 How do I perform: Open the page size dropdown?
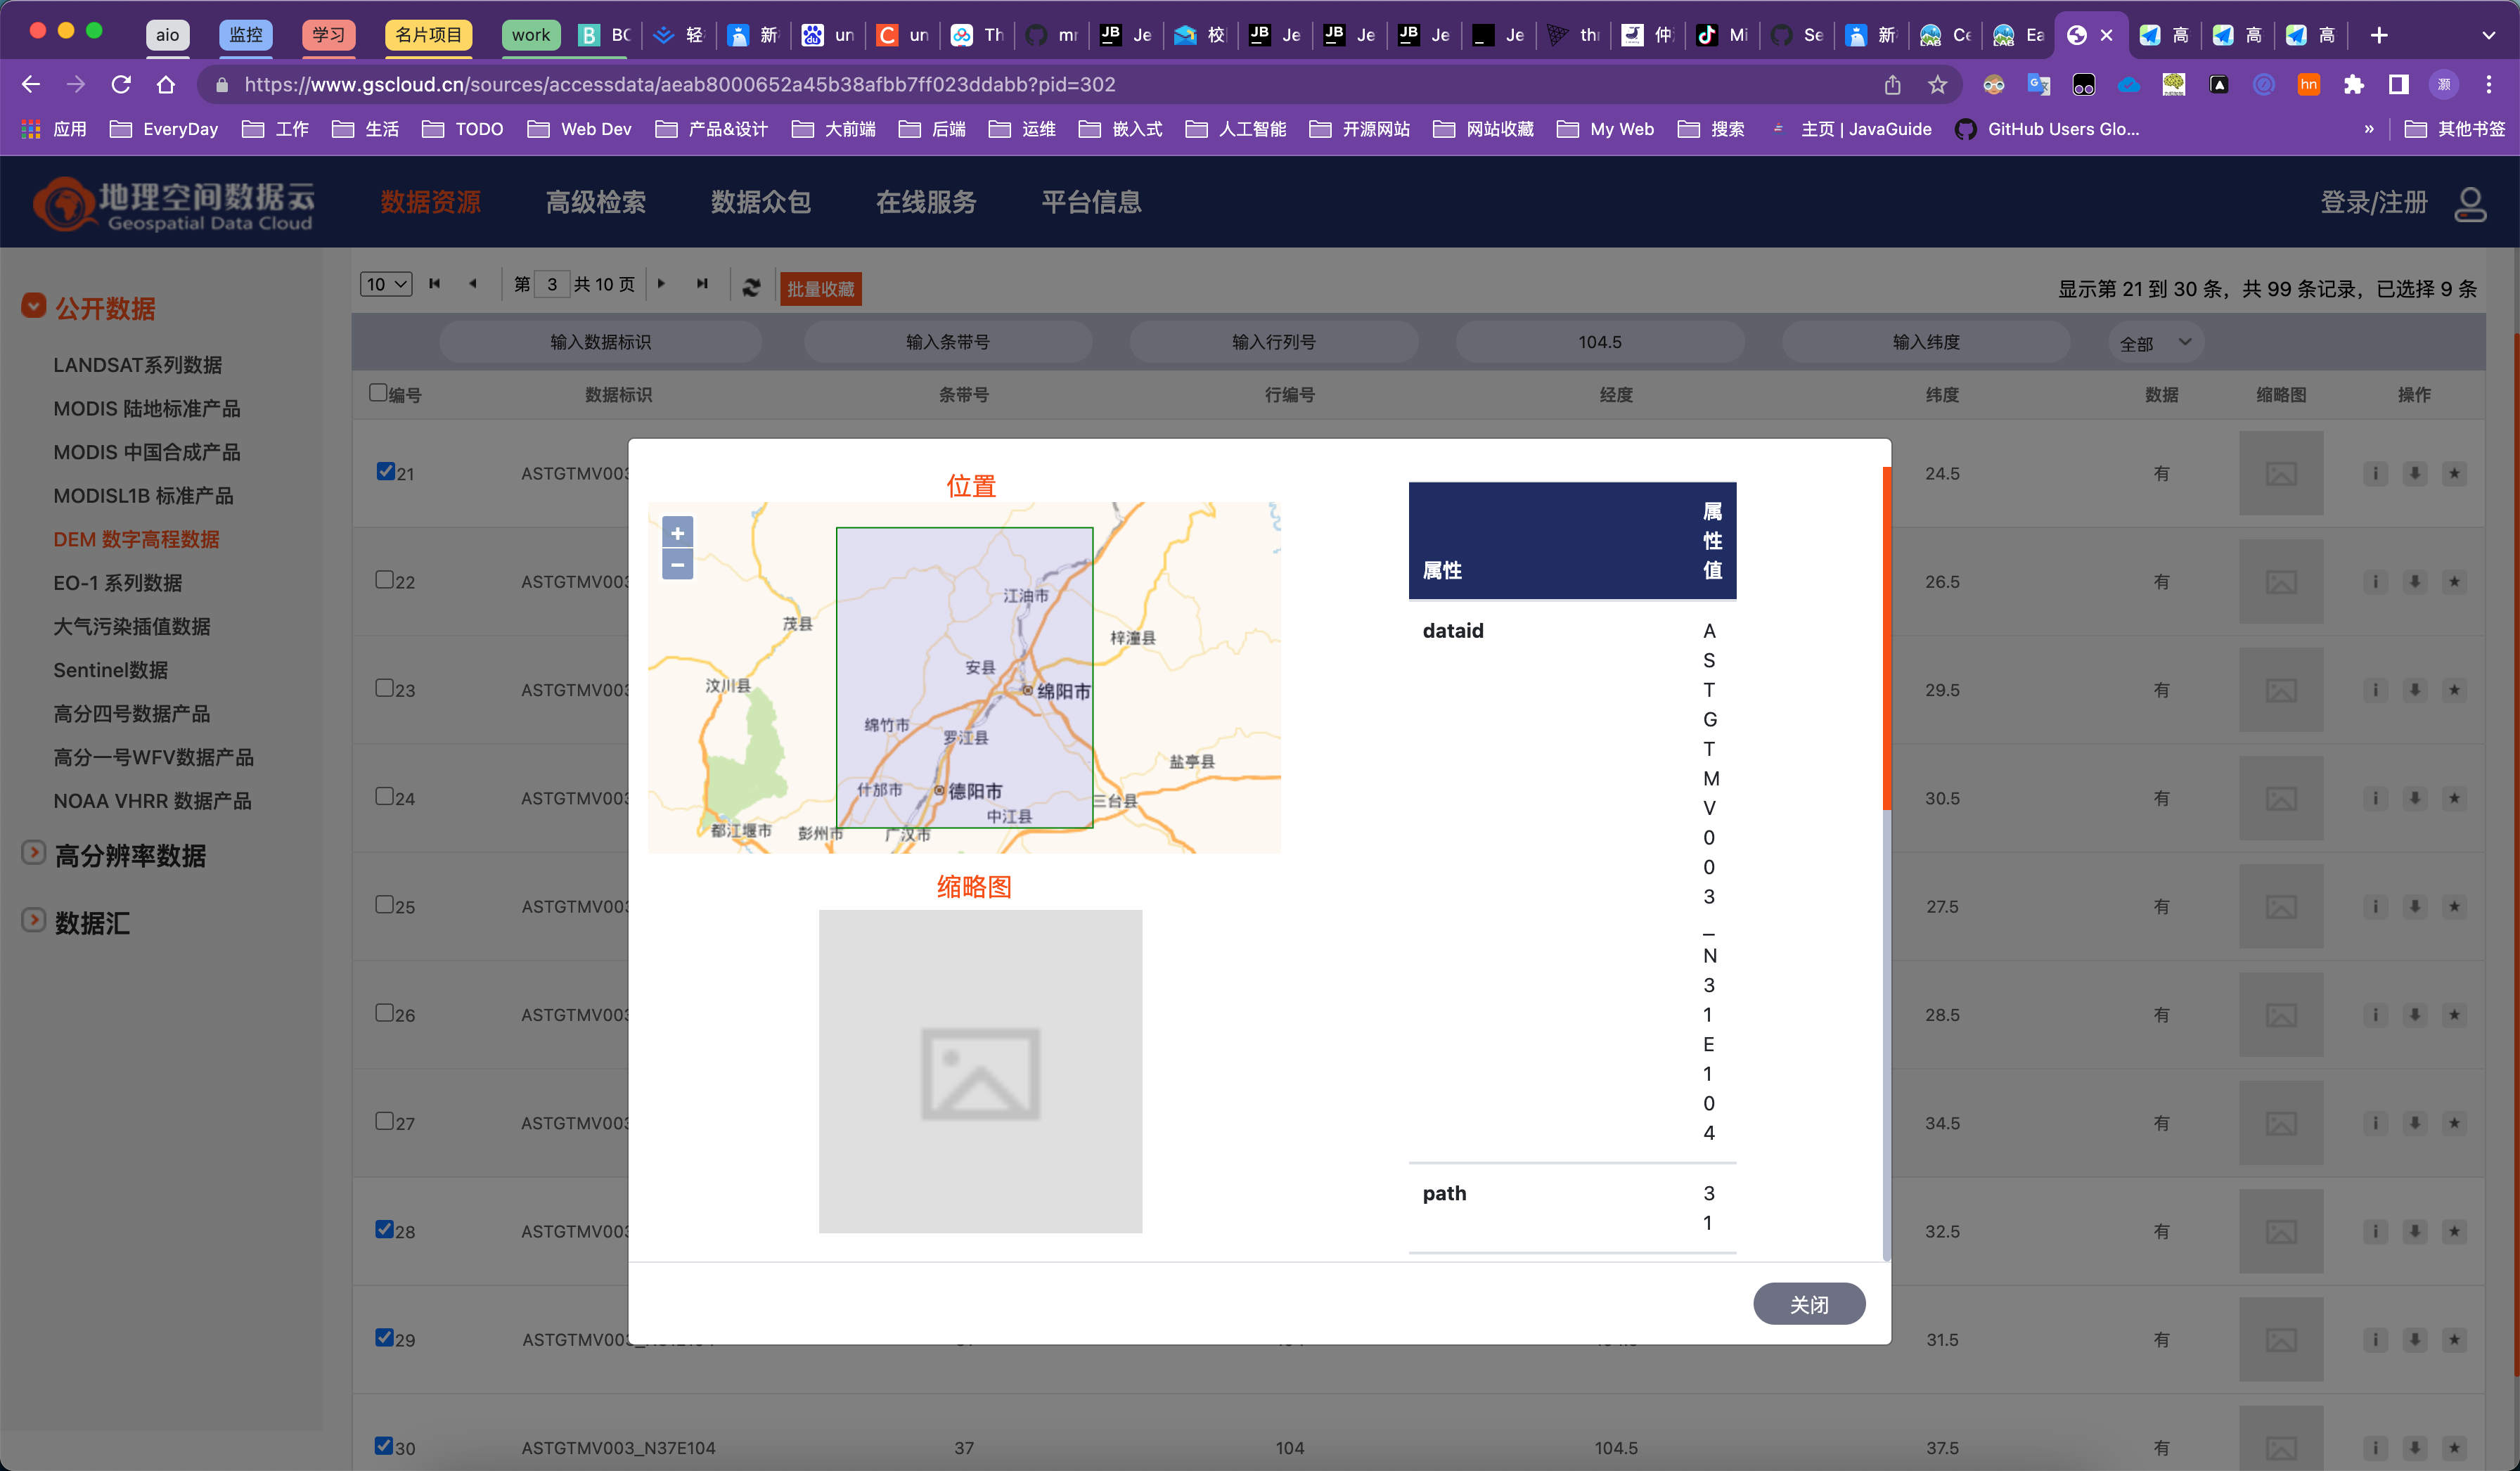(385, 284)
